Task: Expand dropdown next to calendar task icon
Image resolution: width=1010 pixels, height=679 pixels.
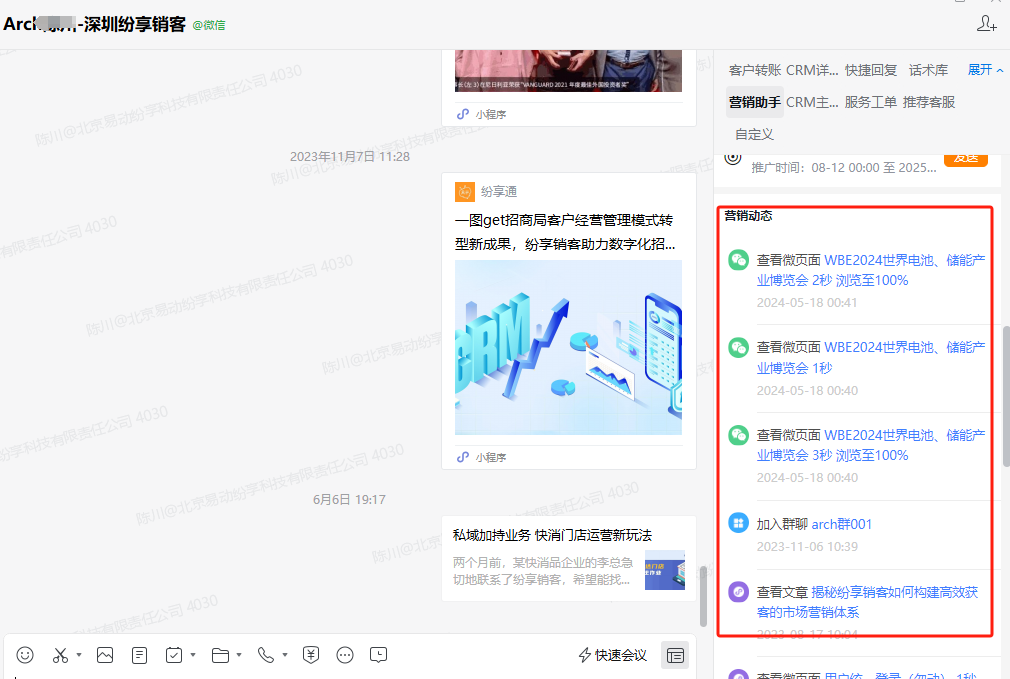Action: (193, 655)
